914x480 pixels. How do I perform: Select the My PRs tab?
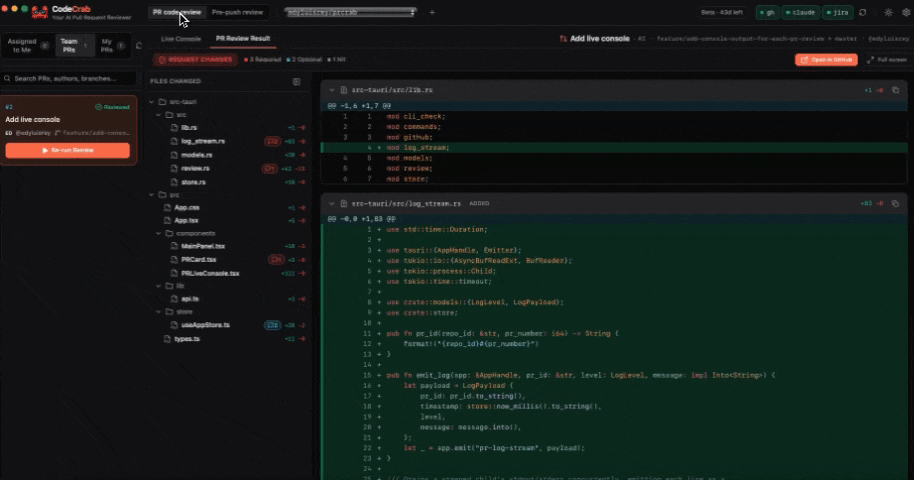[112, 45]
